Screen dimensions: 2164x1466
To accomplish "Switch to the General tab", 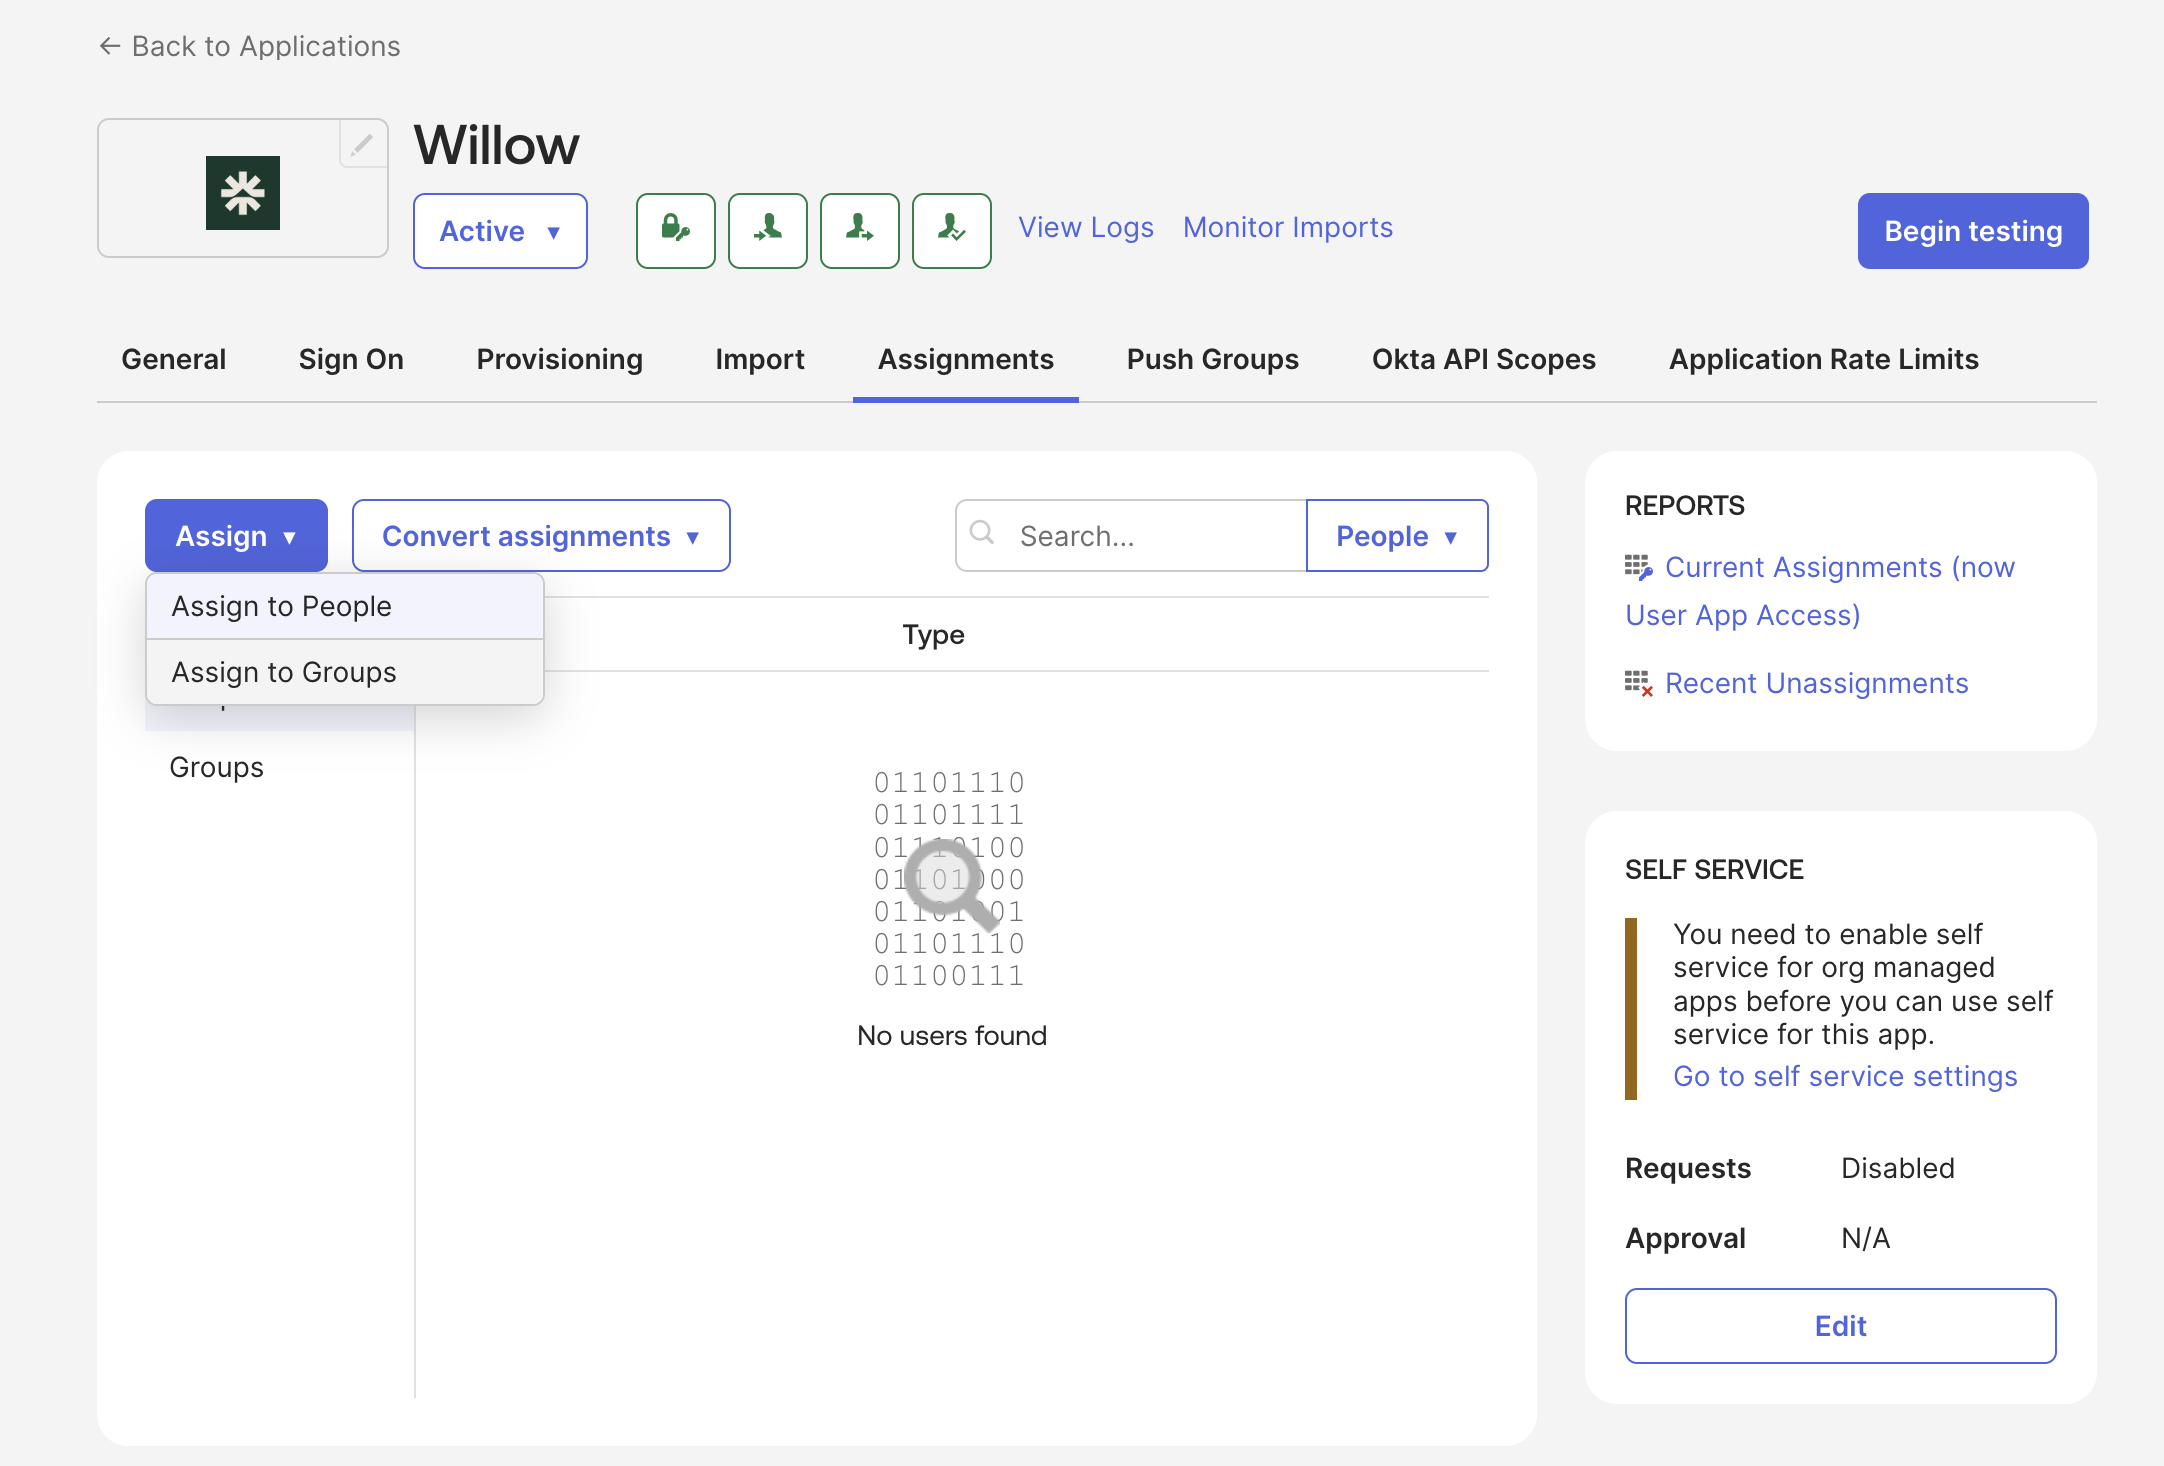I will pos(174,359).
